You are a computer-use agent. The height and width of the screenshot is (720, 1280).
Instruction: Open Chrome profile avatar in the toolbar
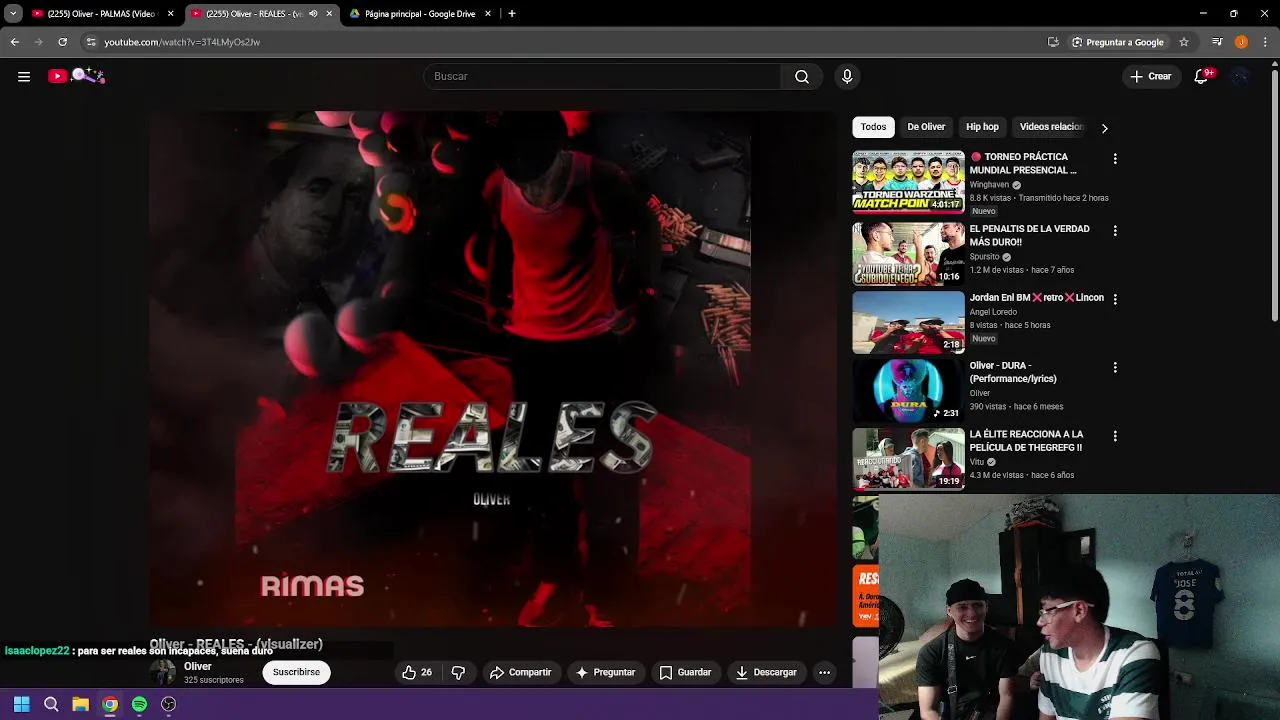(x=1241, y=42)
